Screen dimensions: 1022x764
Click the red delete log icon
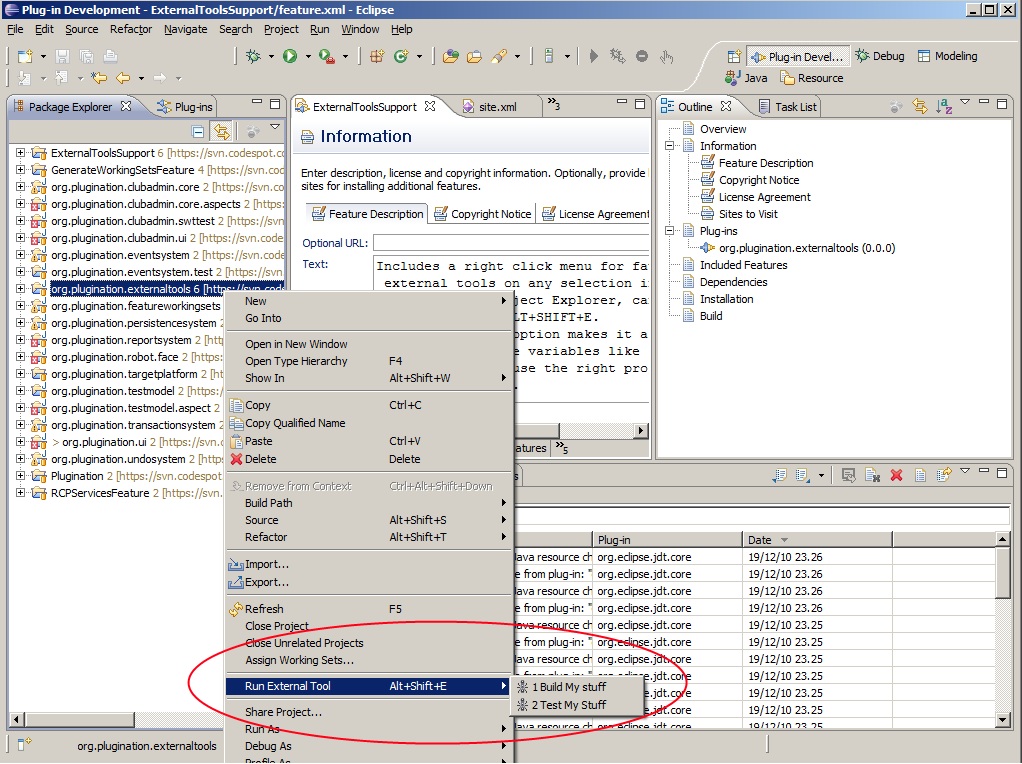tap(896, 475)
